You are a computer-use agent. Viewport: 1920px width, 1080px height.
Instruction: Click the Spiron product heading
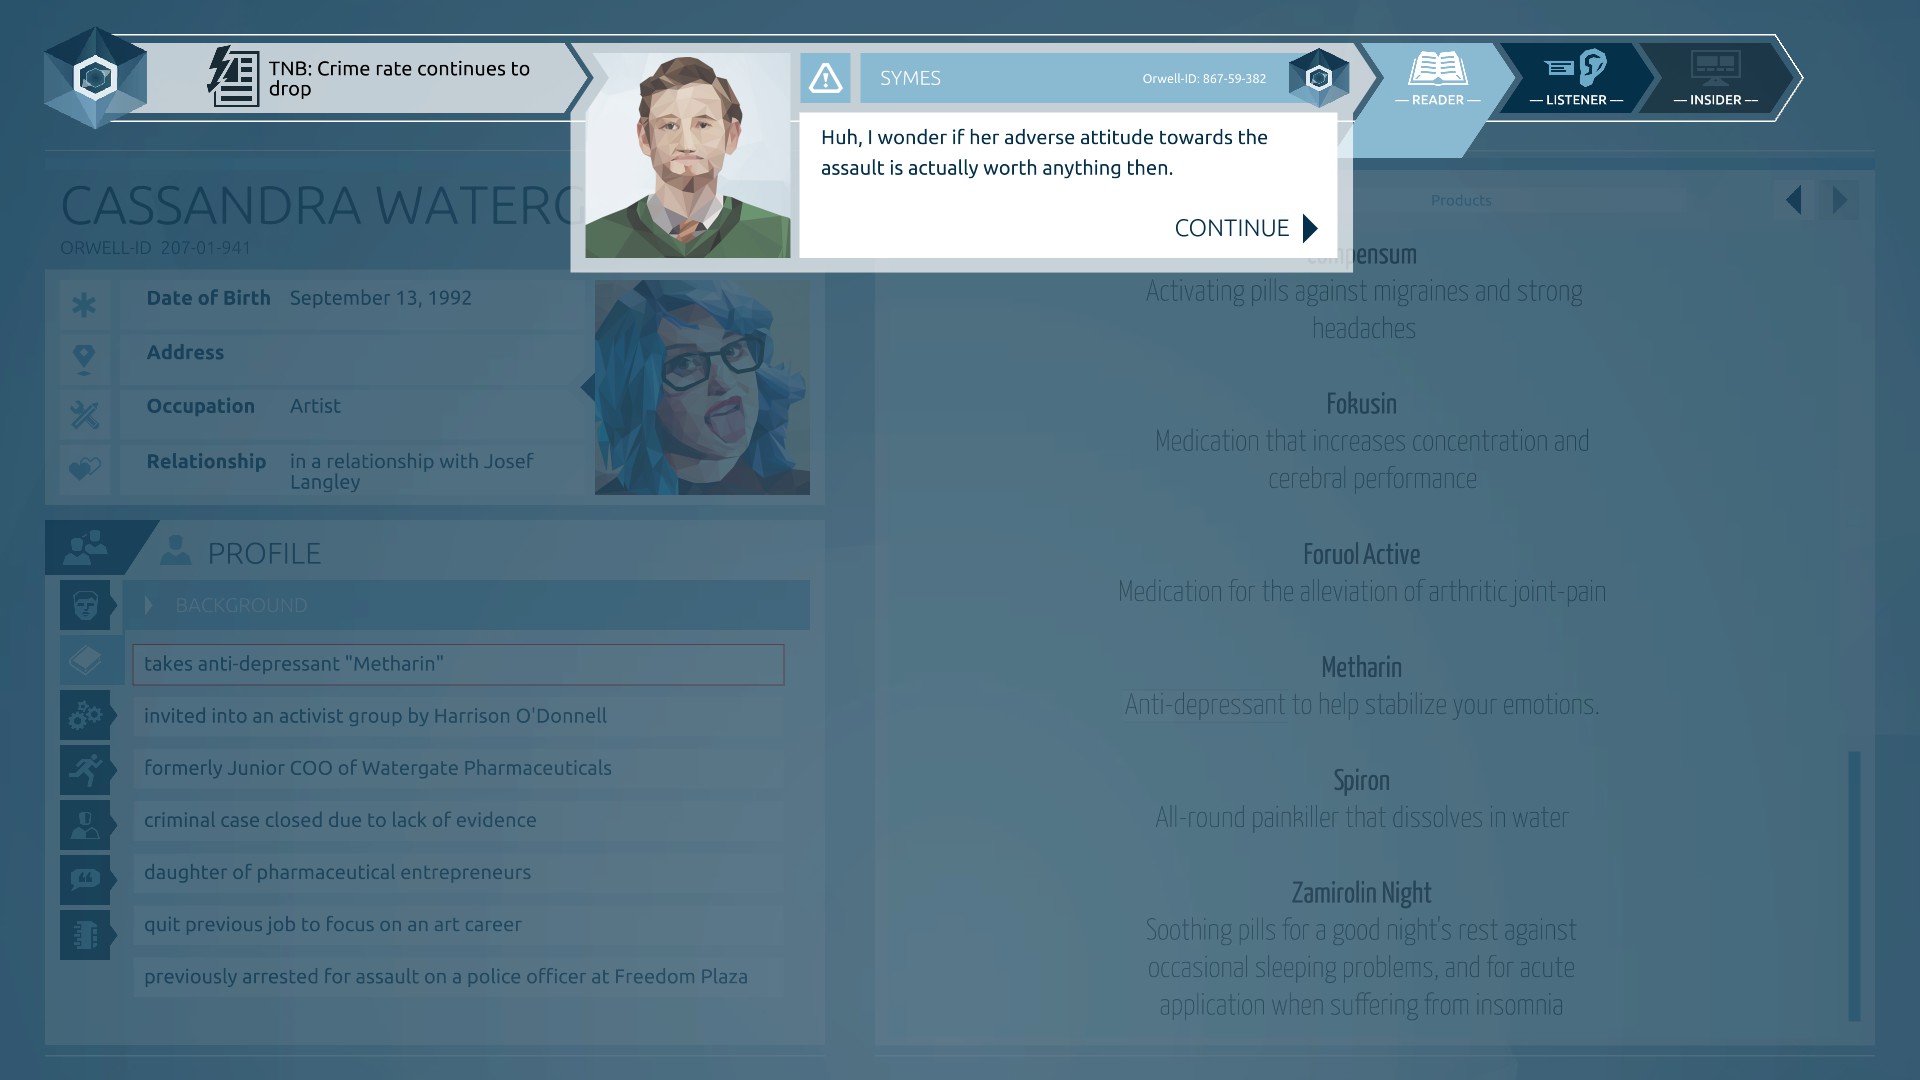(1361, 781)
